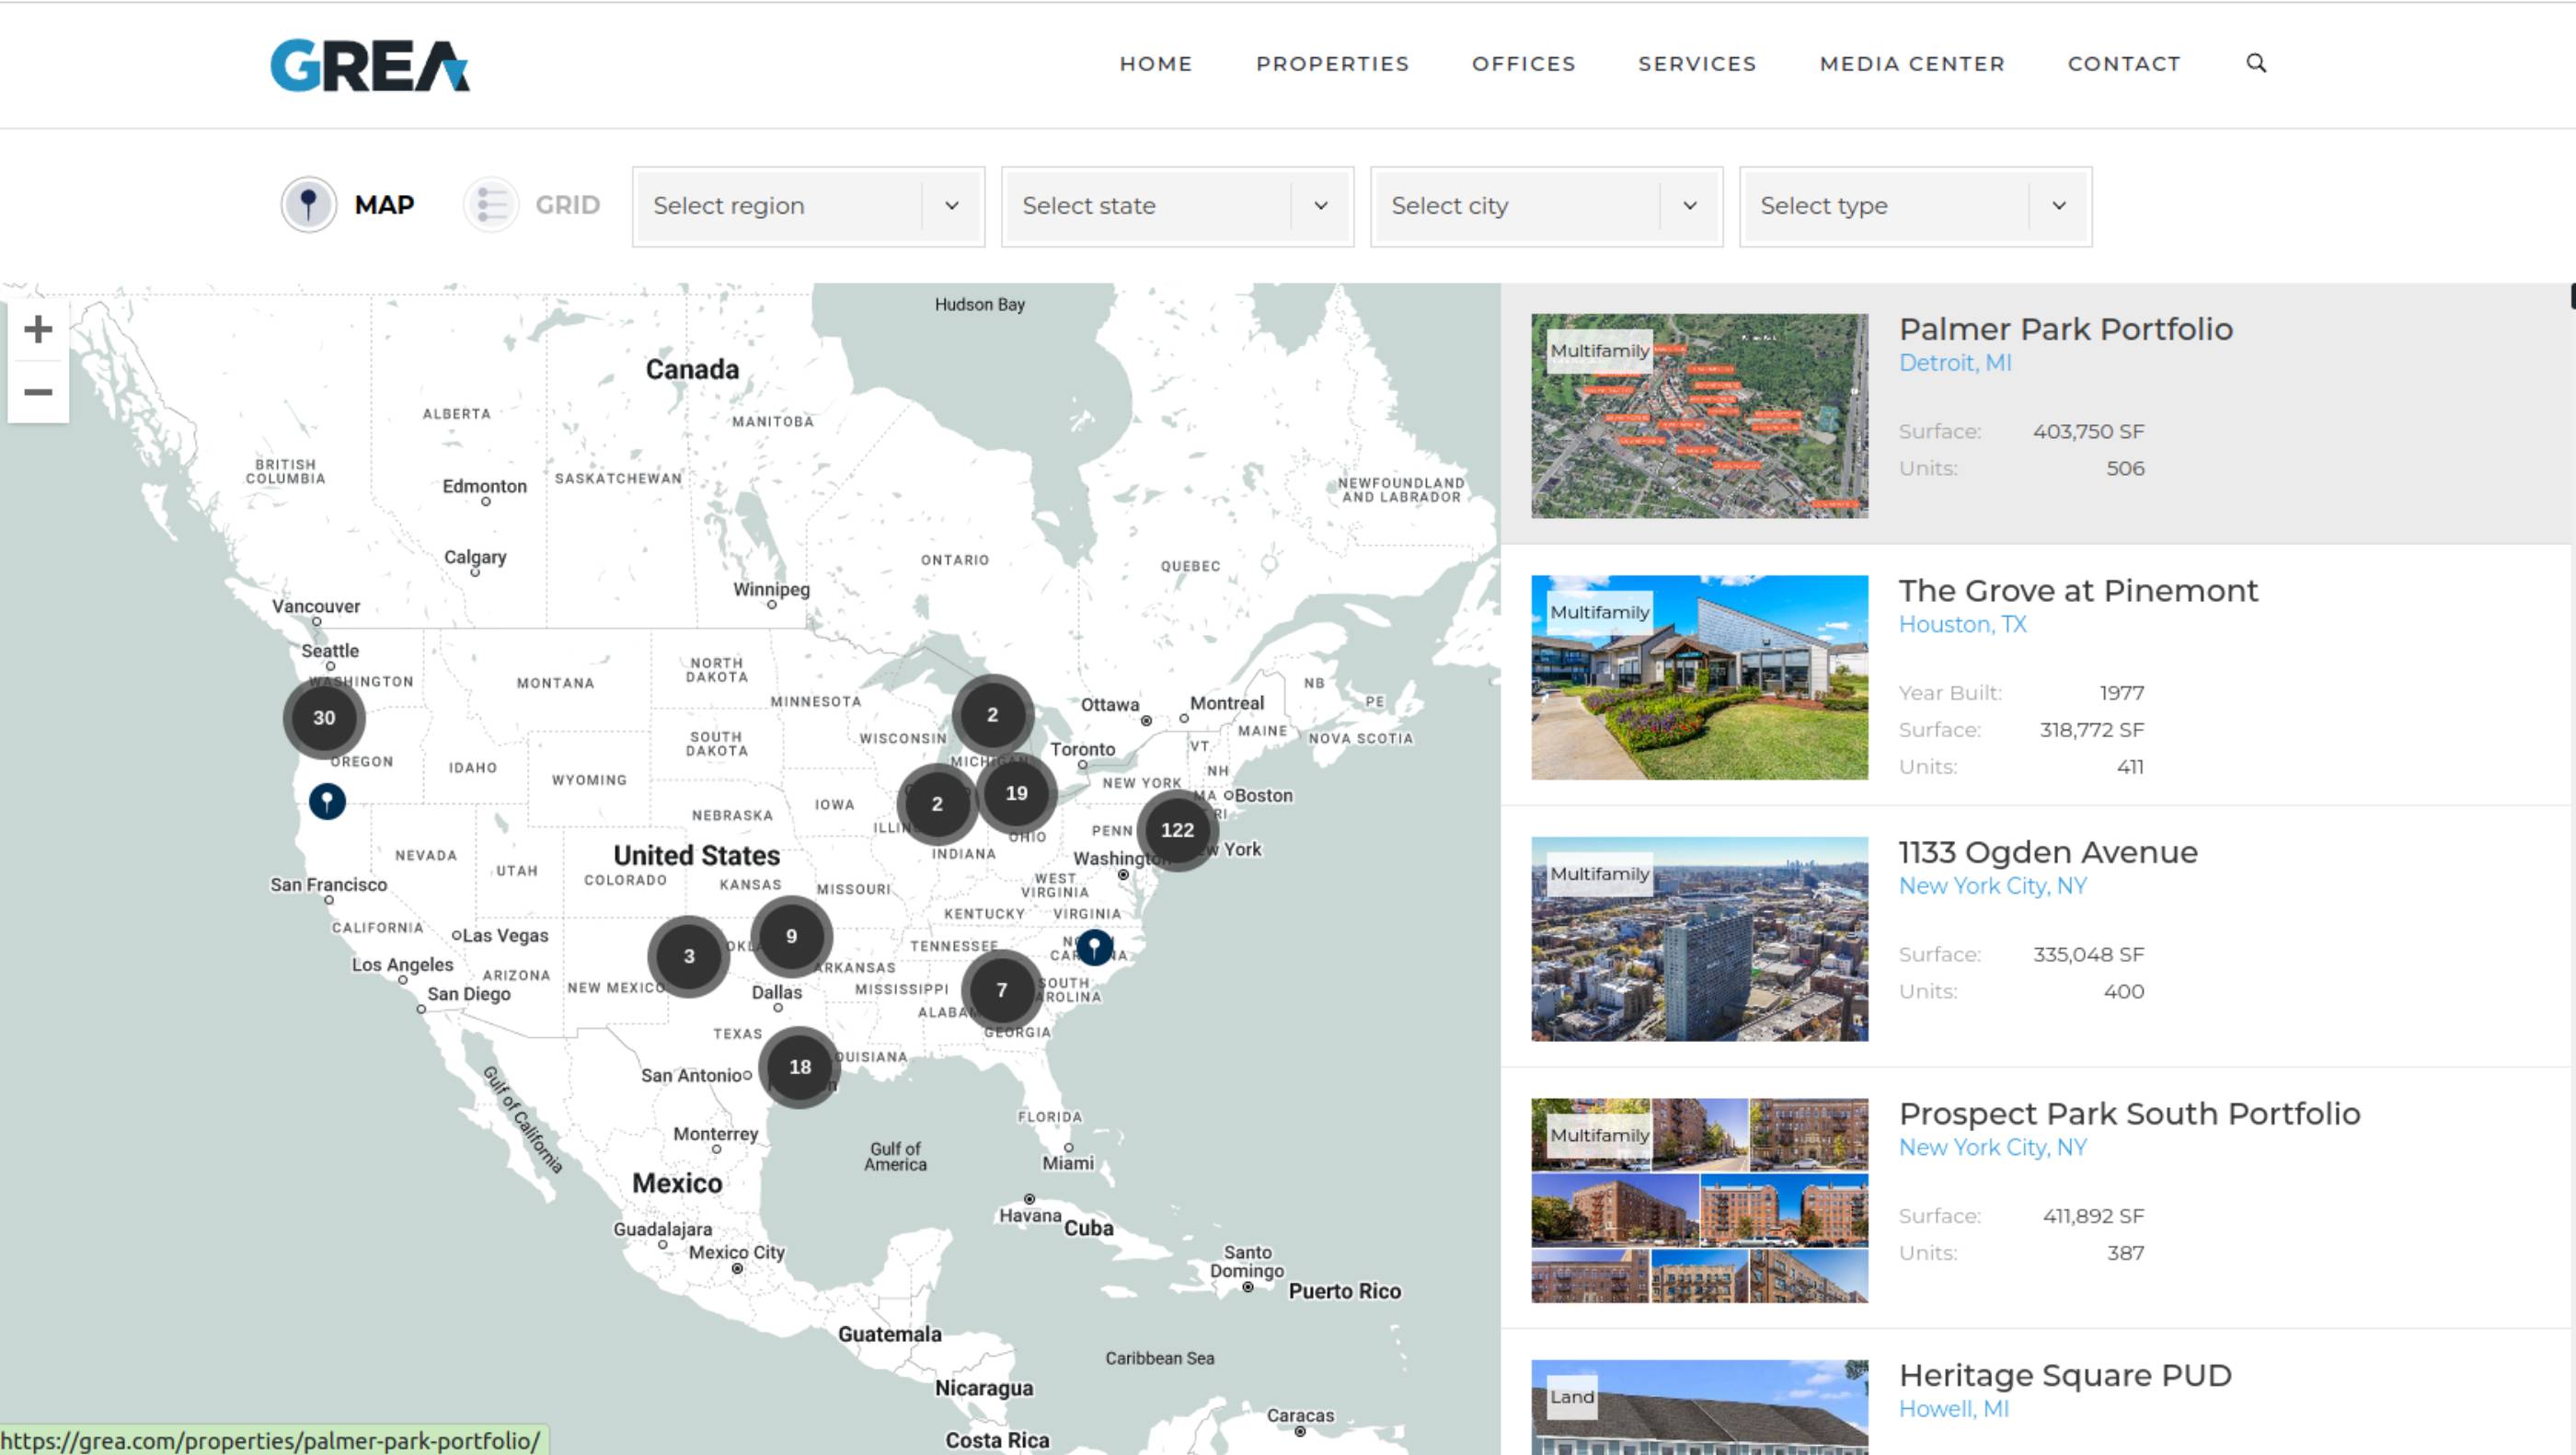
Task: Open the 2-property cluster above Michigan
Action: (992, 715)
